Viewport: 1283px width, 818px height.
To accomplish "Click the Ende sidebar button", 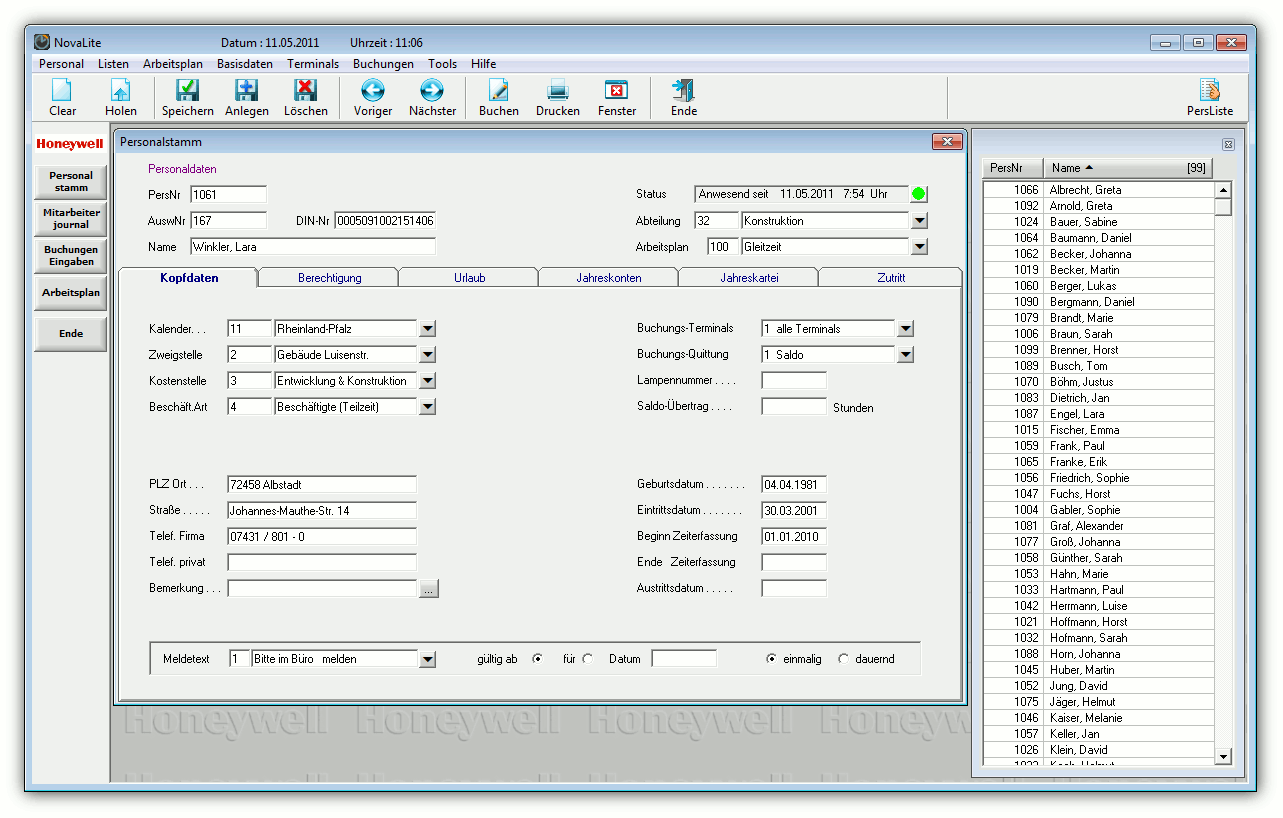I will pos(70,334).
